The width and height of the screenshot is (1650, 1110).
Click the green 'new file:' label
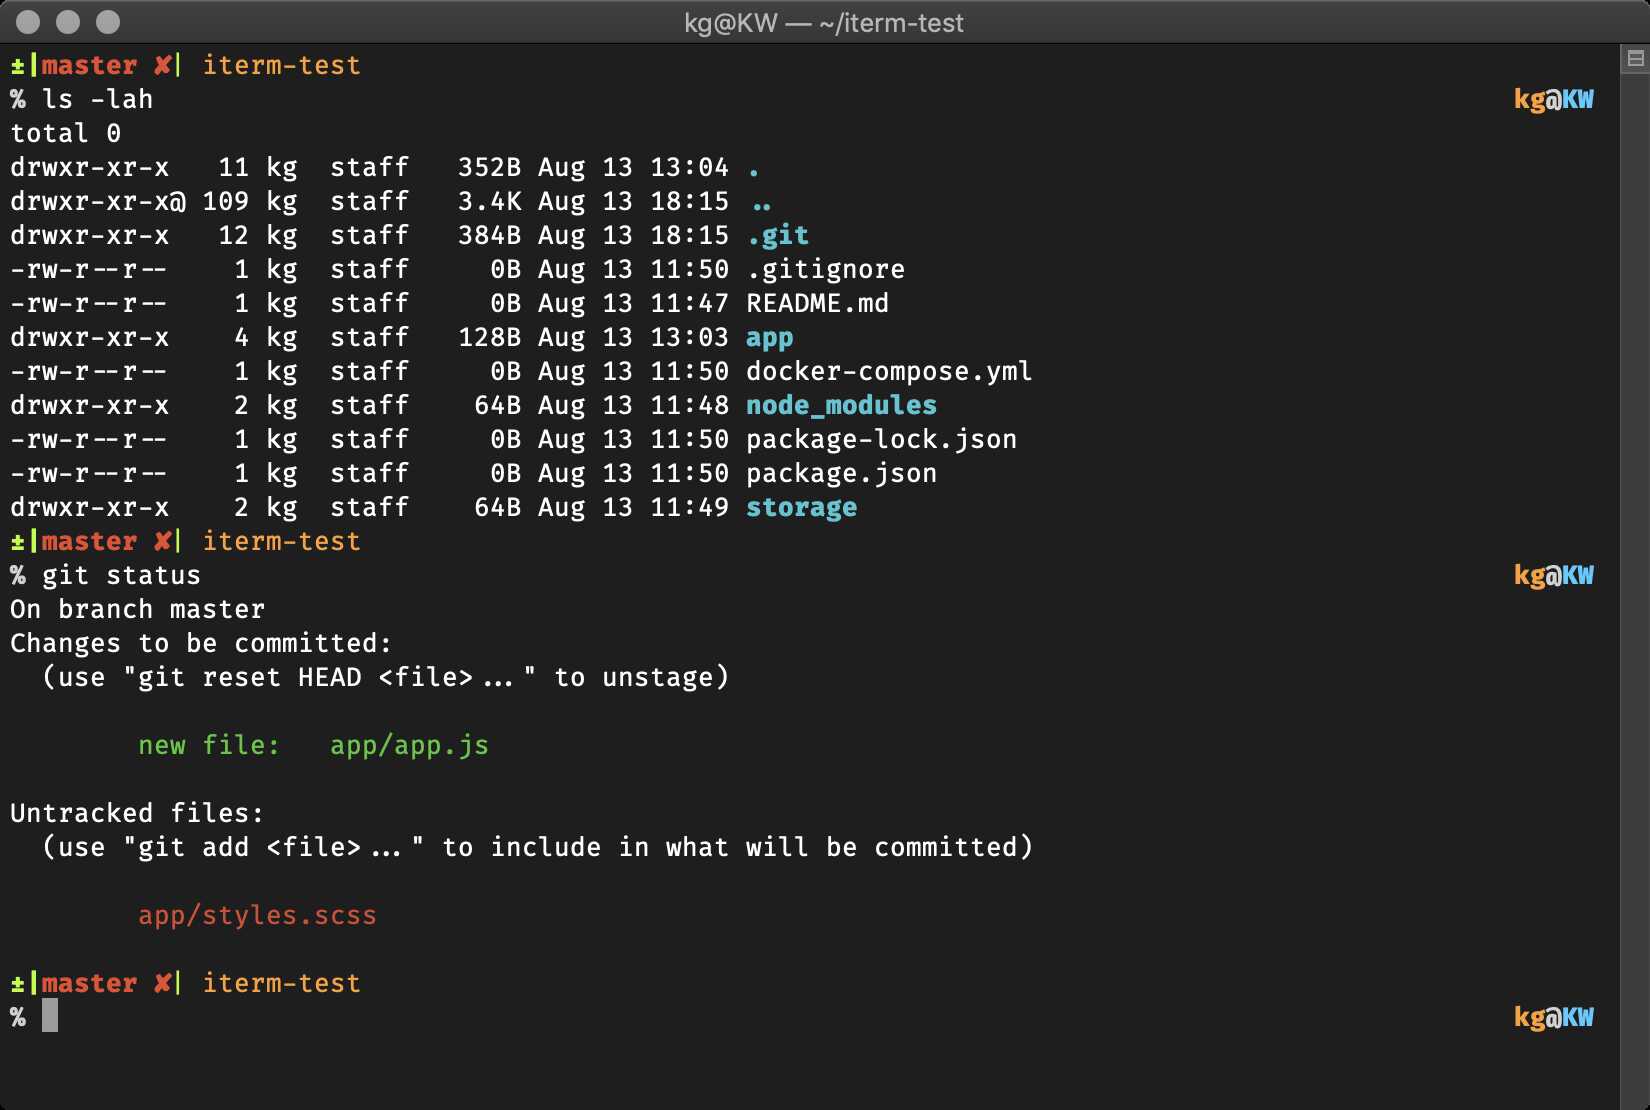[209, 745]
